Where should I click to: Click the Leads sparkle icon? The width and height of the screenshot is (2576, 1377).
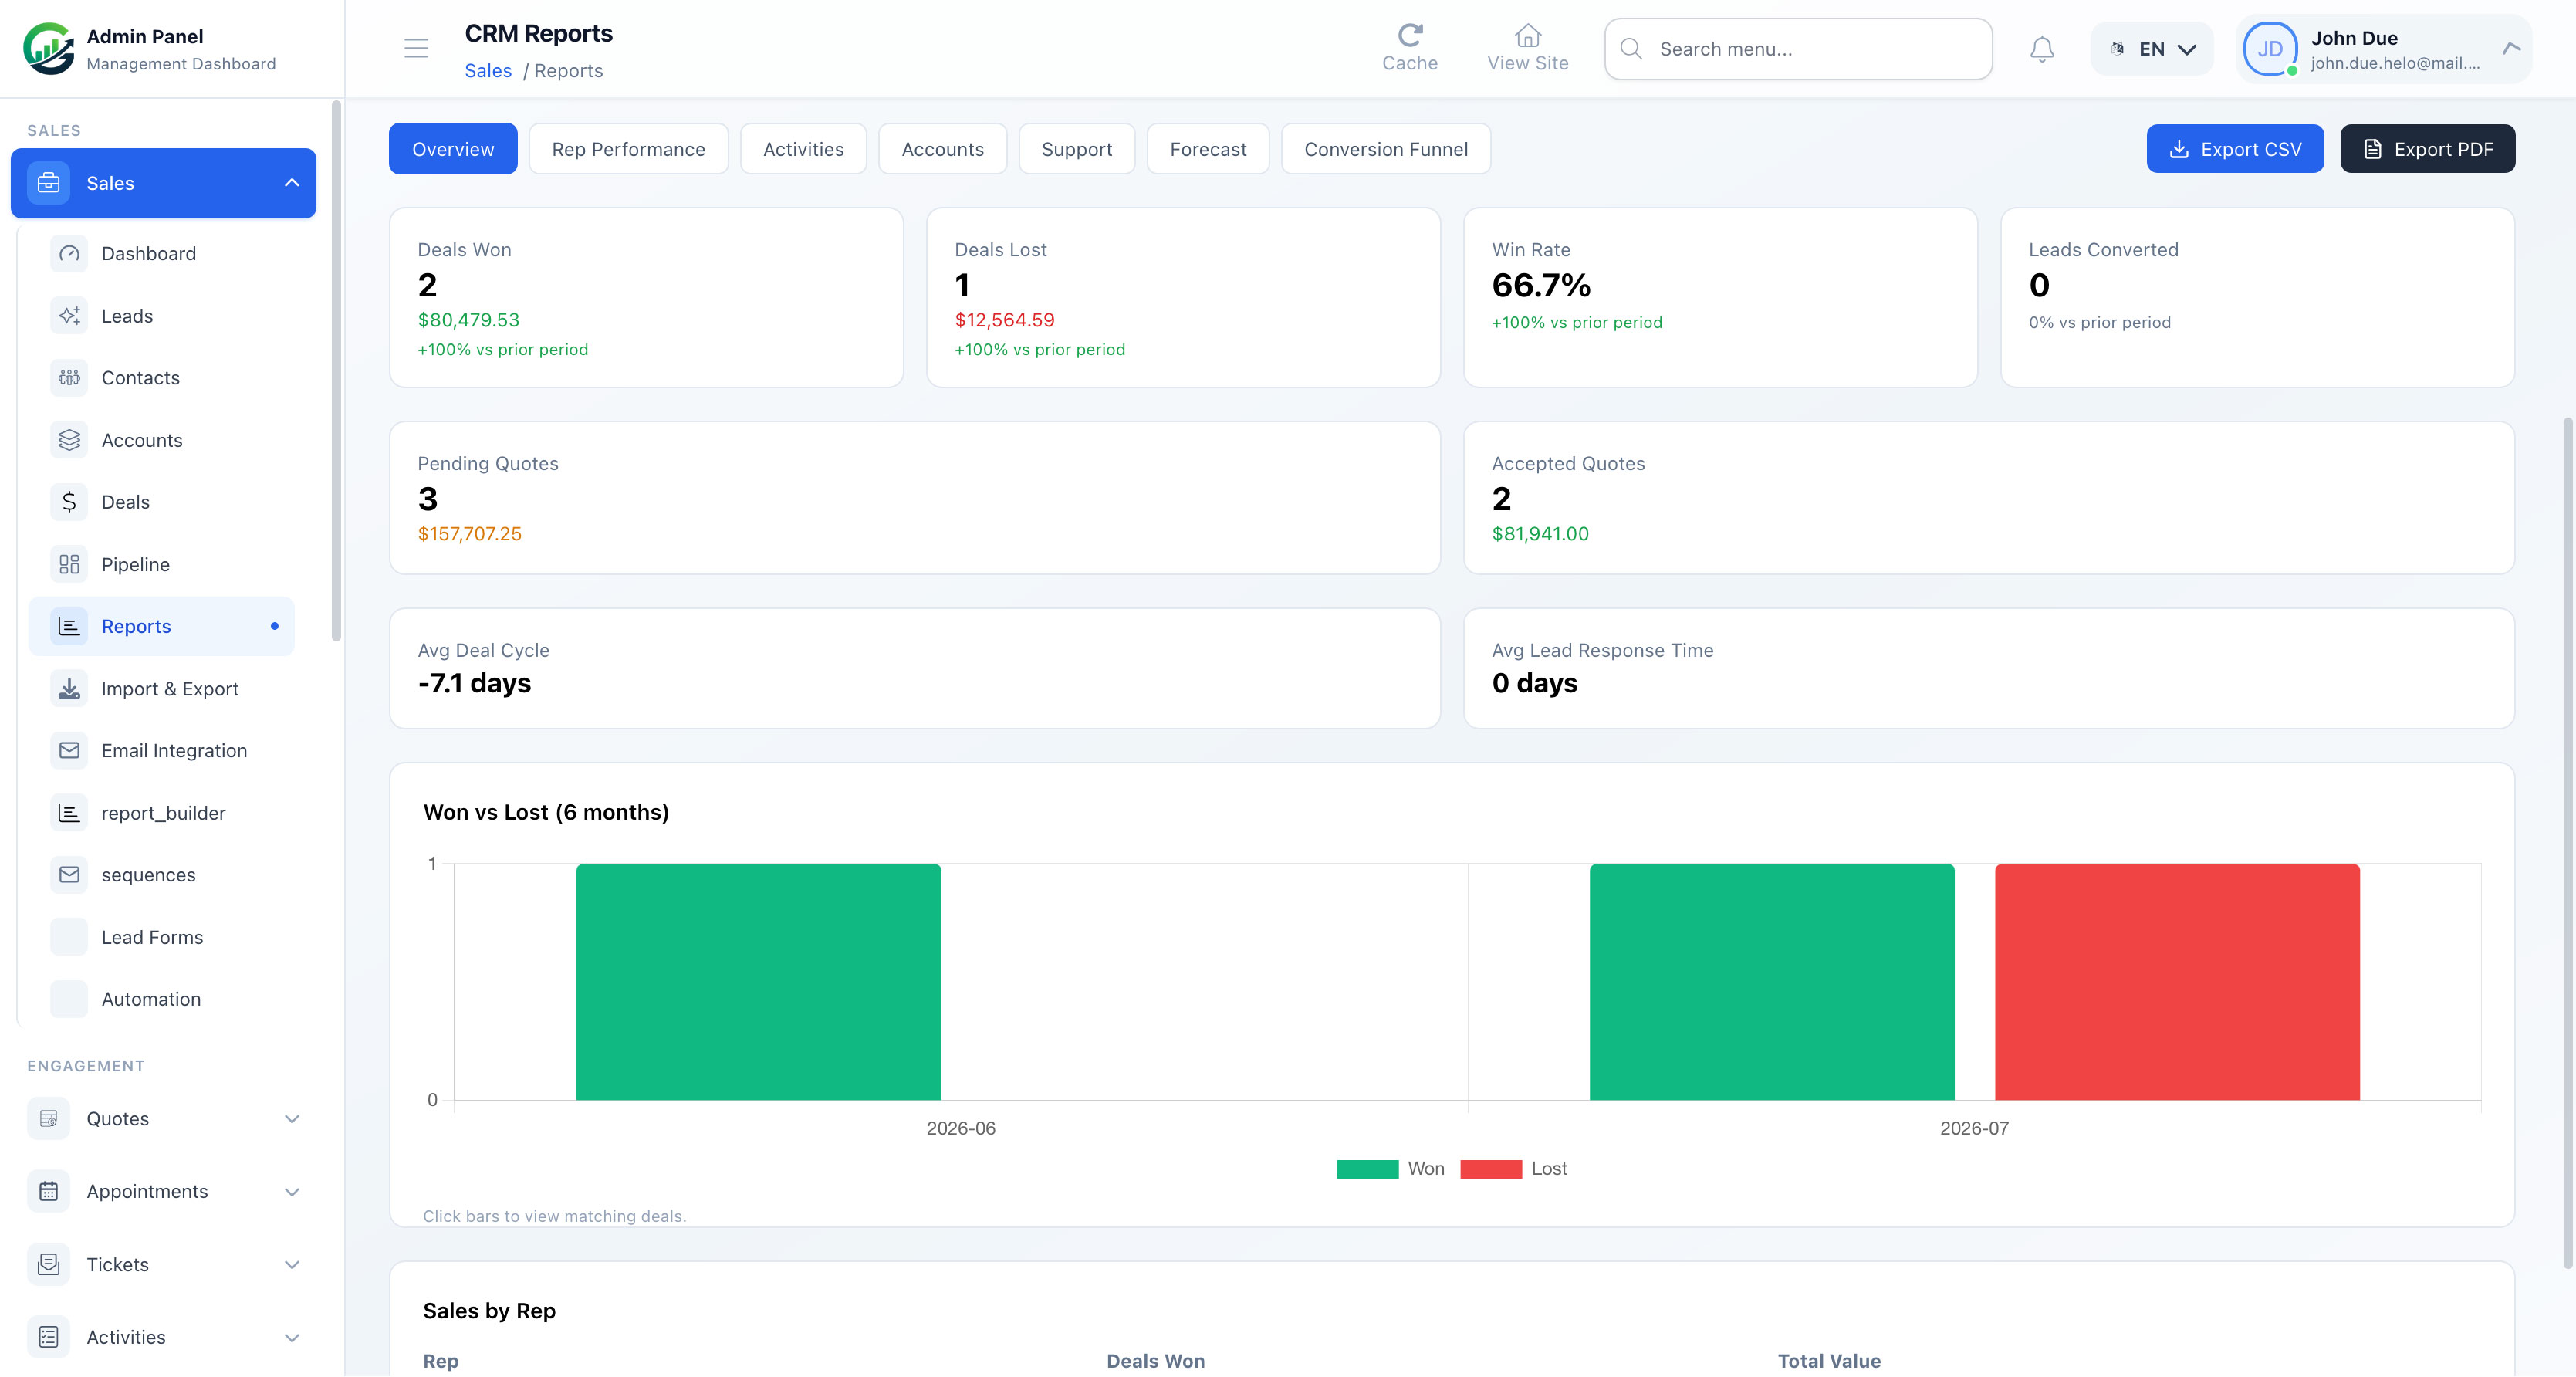(69, 316)
